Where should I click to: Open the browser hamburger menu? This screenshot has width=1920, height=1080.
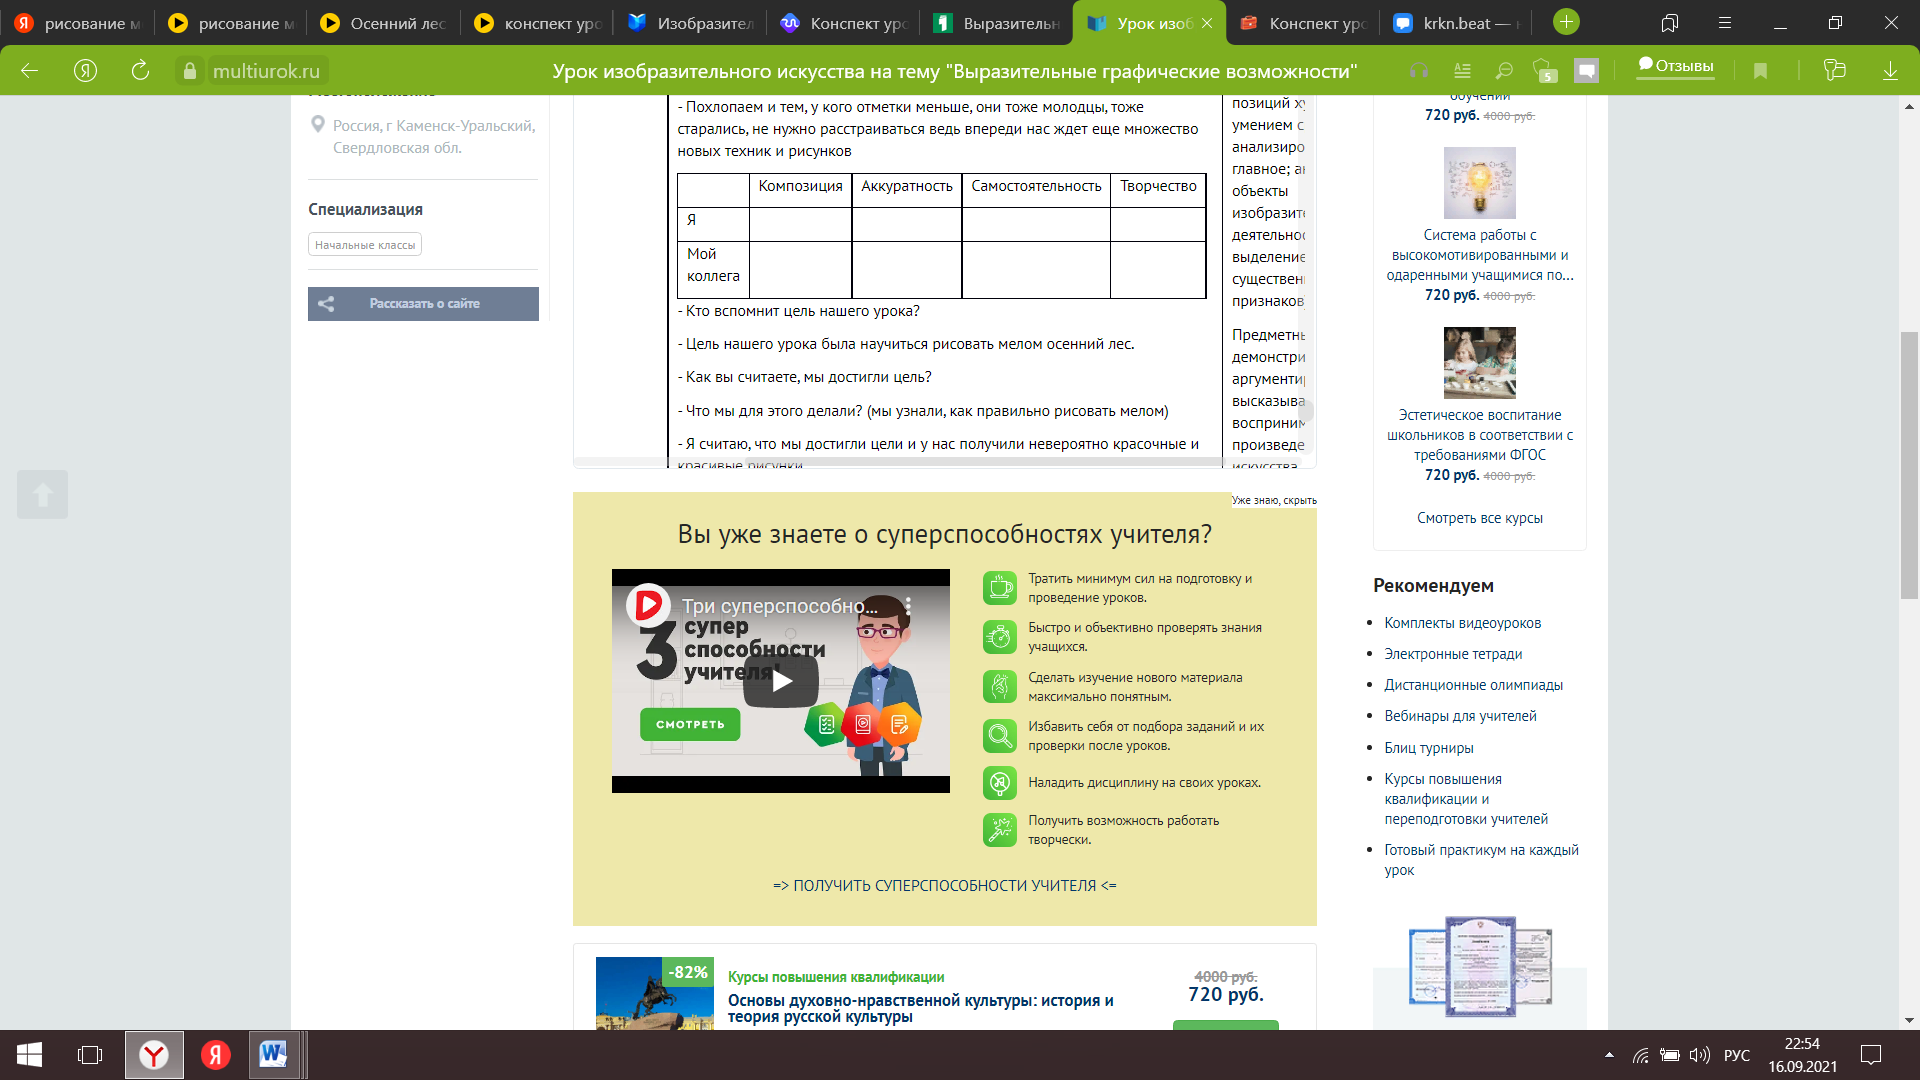pyautogui.click(x=1724, y=22)
